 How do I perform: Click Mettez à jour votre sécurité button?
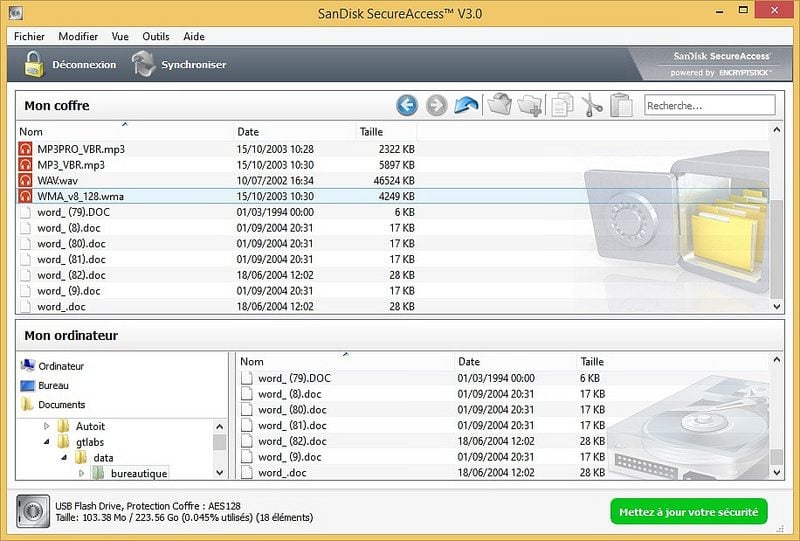click(x=689, y=511)
